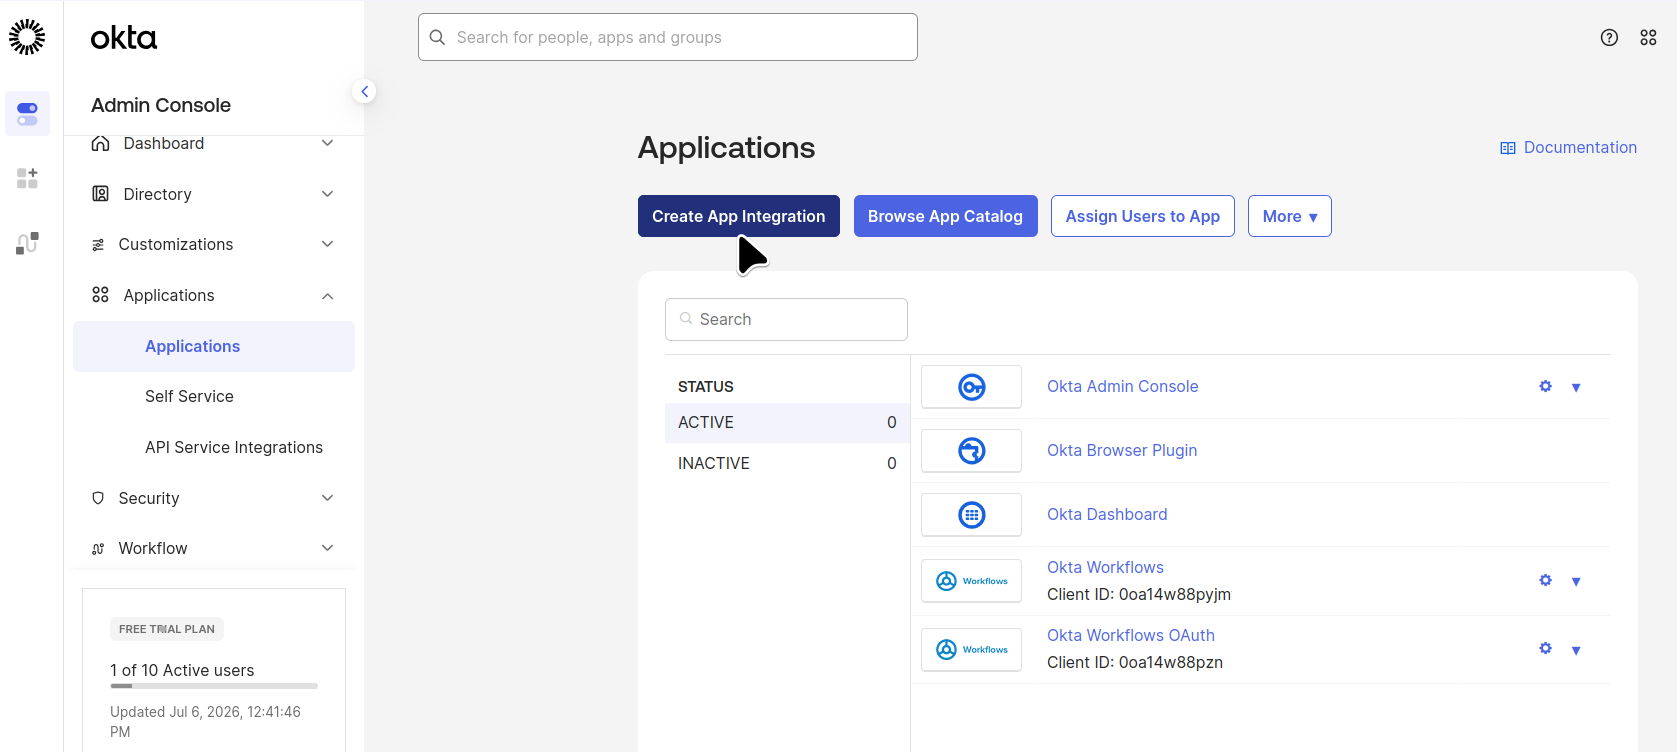Select Self Service in sidebar
The width and height of the screenshot is (1677, 752).
coord(189,396)
